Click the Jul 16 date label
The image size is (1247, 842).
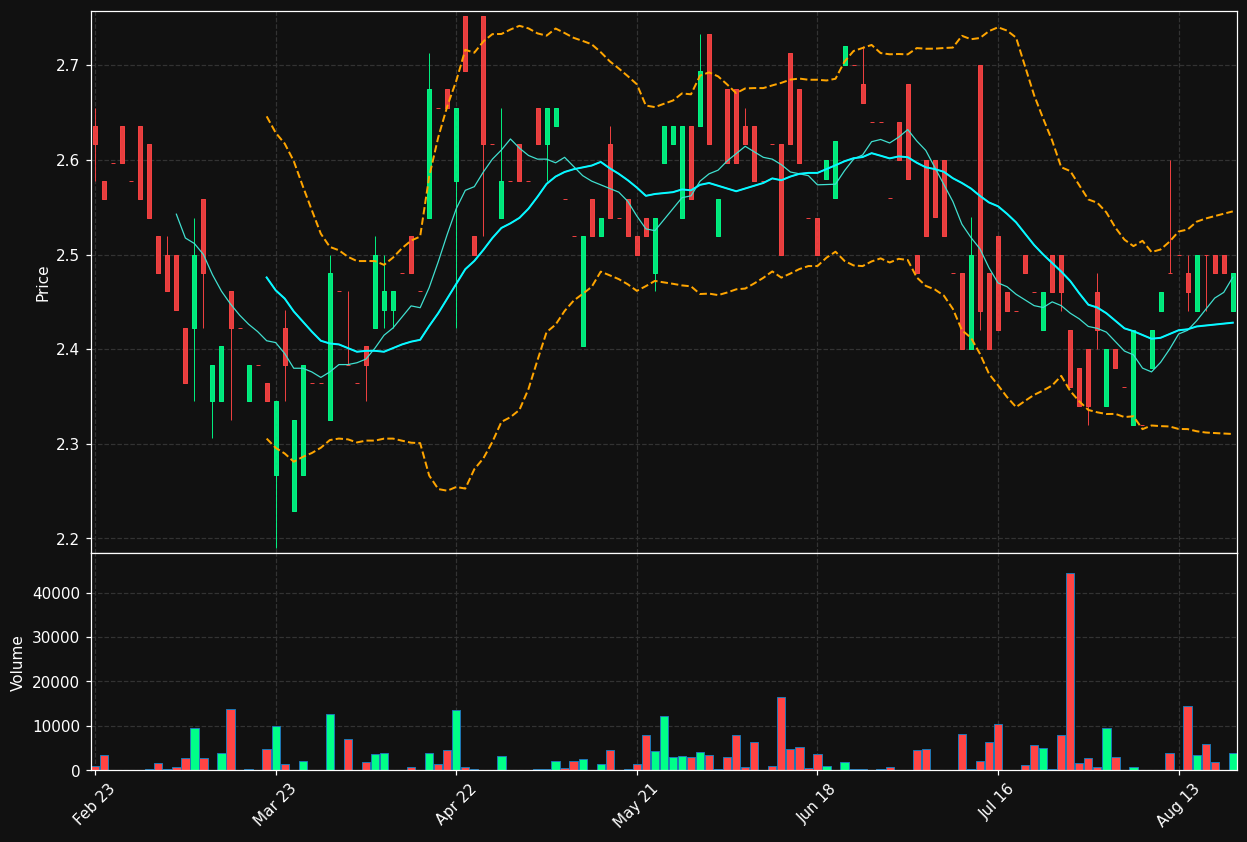[996, 804]
